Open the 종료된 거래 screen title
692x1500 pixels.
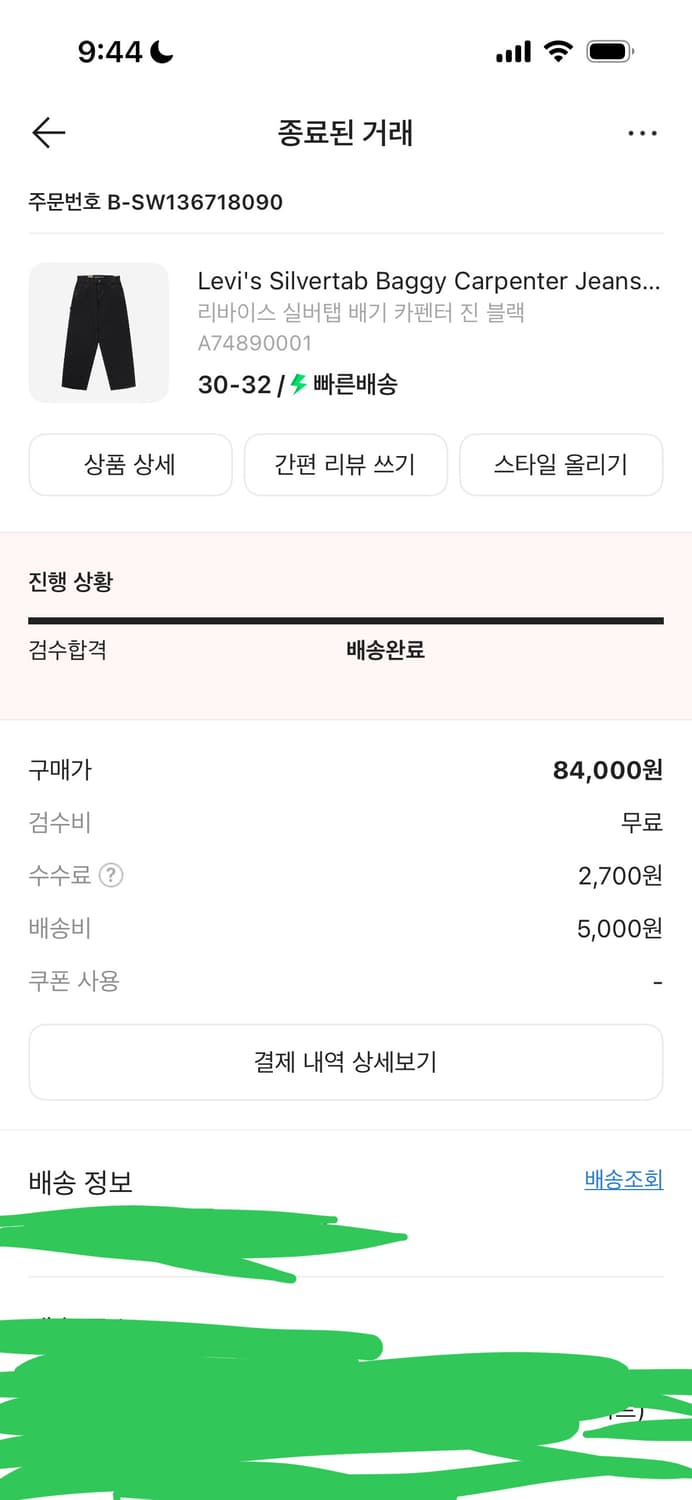(346, 132)
